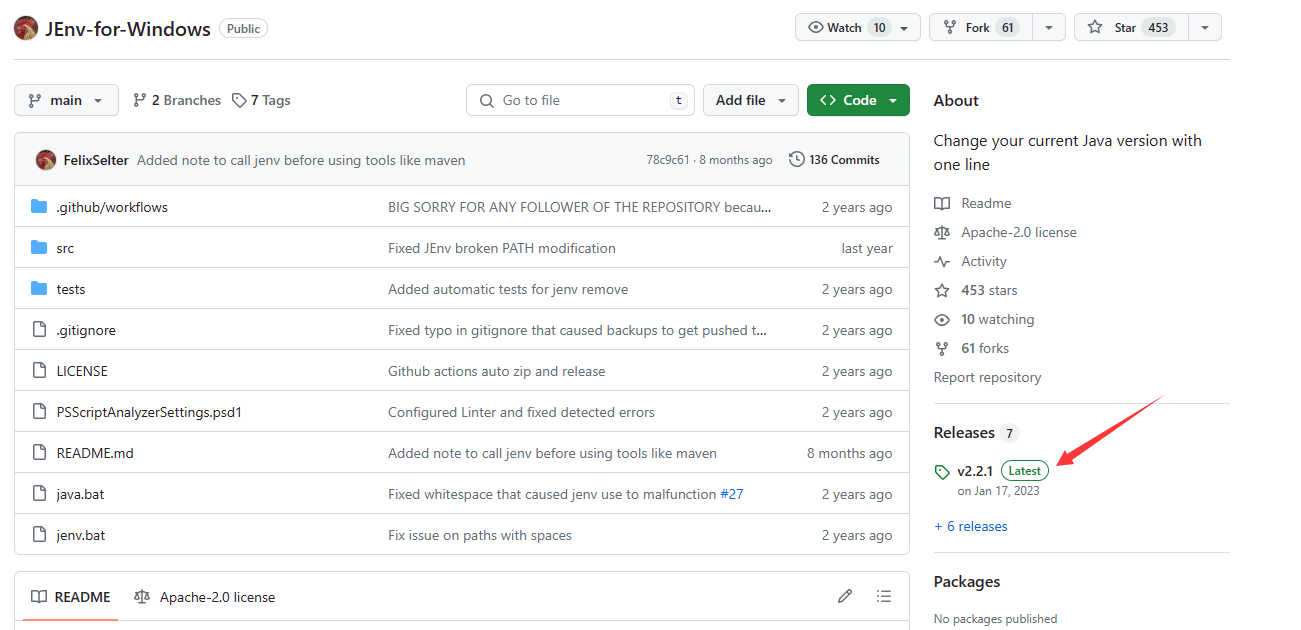Click the JEnv-for-Windows repository owner avatar
Viewport: 1301px width, 630px height.
[26, 28]
